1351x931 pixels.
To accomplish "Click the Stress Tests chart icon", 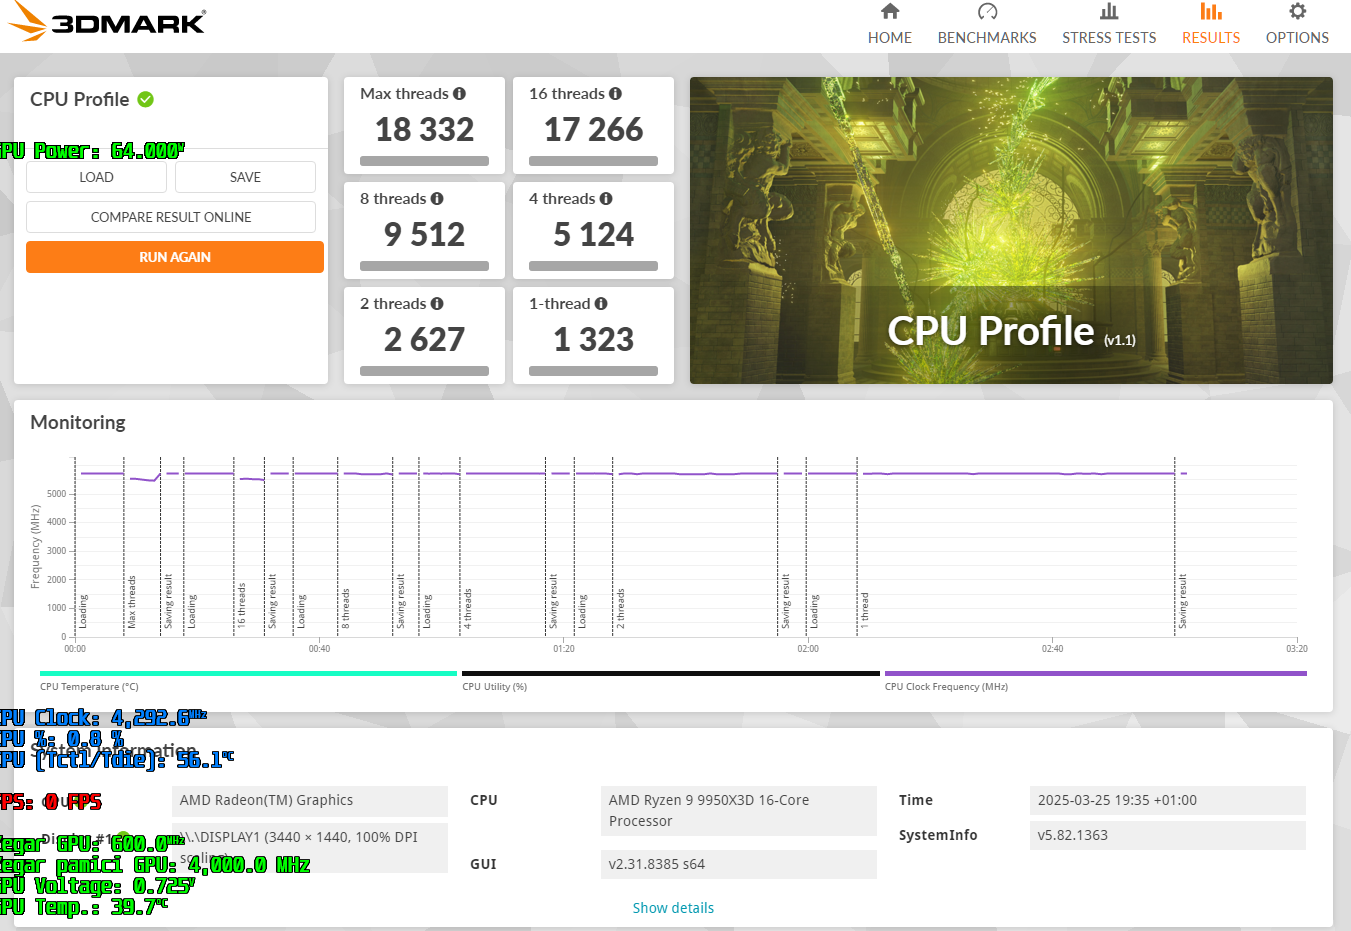I will tap(1109, 12).
